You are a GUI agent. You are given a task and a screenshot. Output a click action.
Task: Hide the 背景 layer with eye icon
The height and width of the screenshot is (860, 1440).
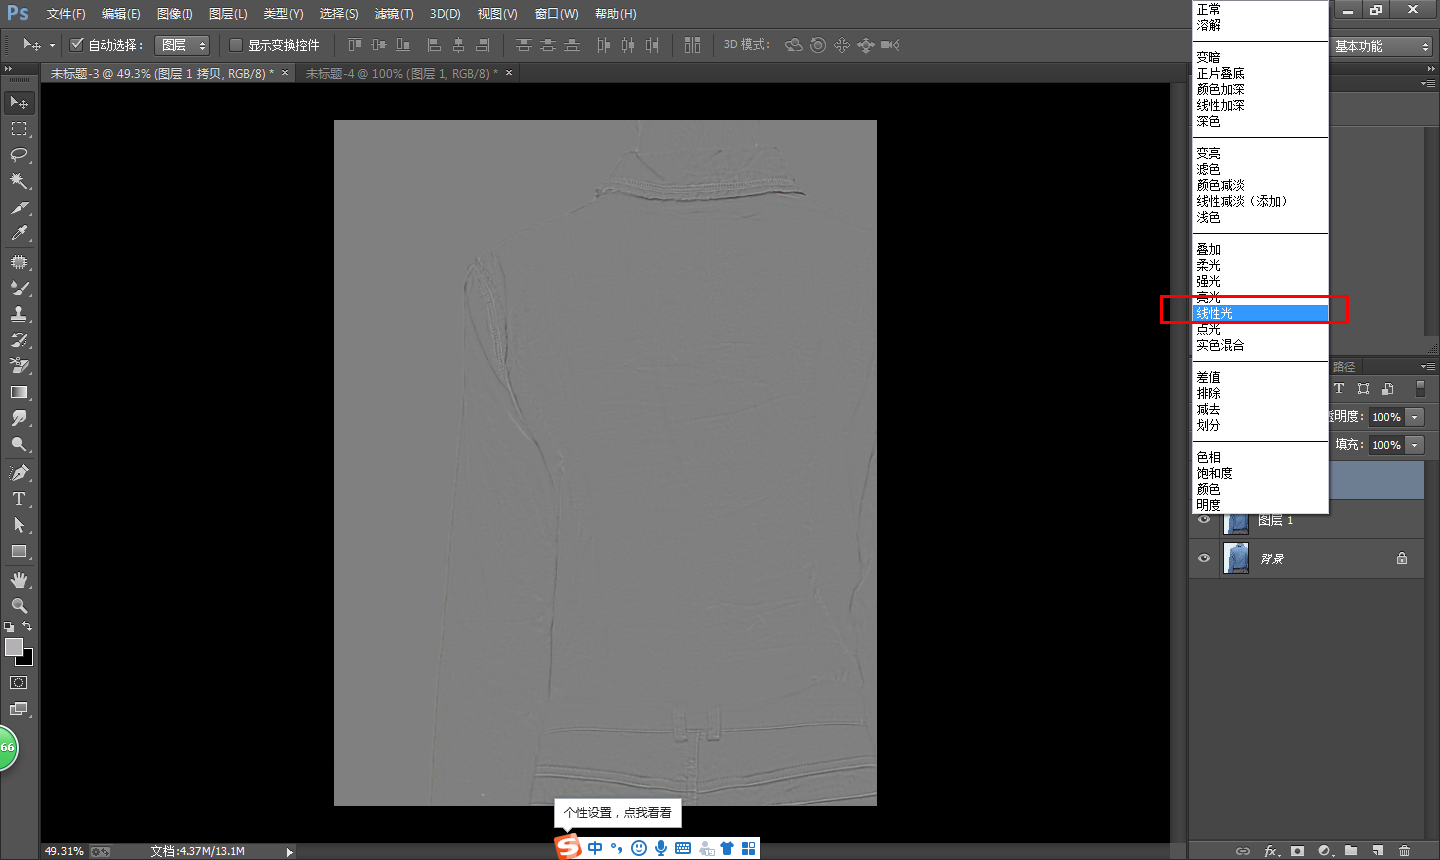pyautogui.click(x=1204, y=558)
